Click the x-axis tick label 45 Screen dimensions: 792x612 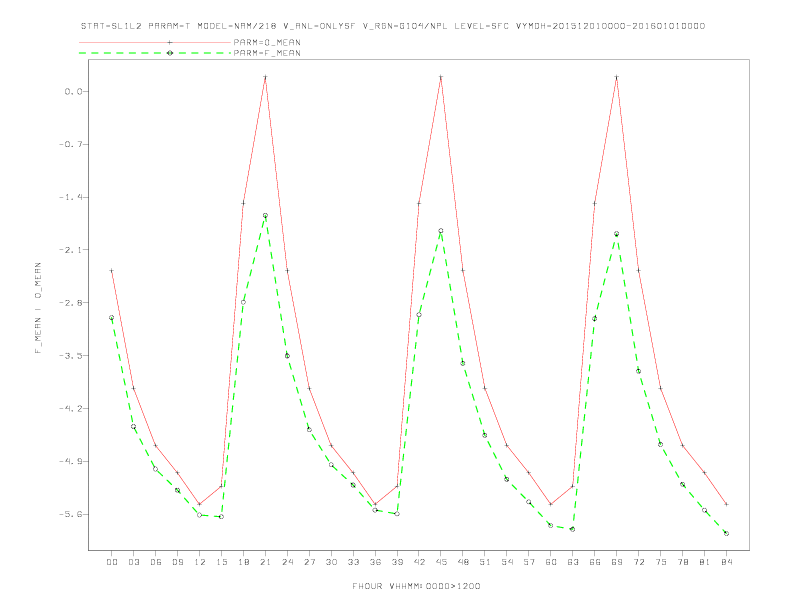click(x=441, y=562)
